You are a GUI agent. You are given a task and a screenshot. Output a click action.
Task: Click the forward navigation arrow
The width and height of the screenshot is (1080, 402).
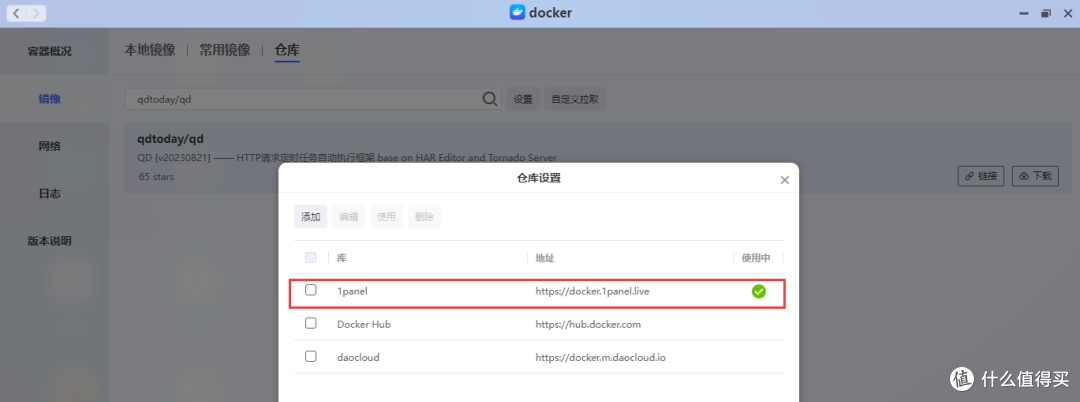(37, 13)
